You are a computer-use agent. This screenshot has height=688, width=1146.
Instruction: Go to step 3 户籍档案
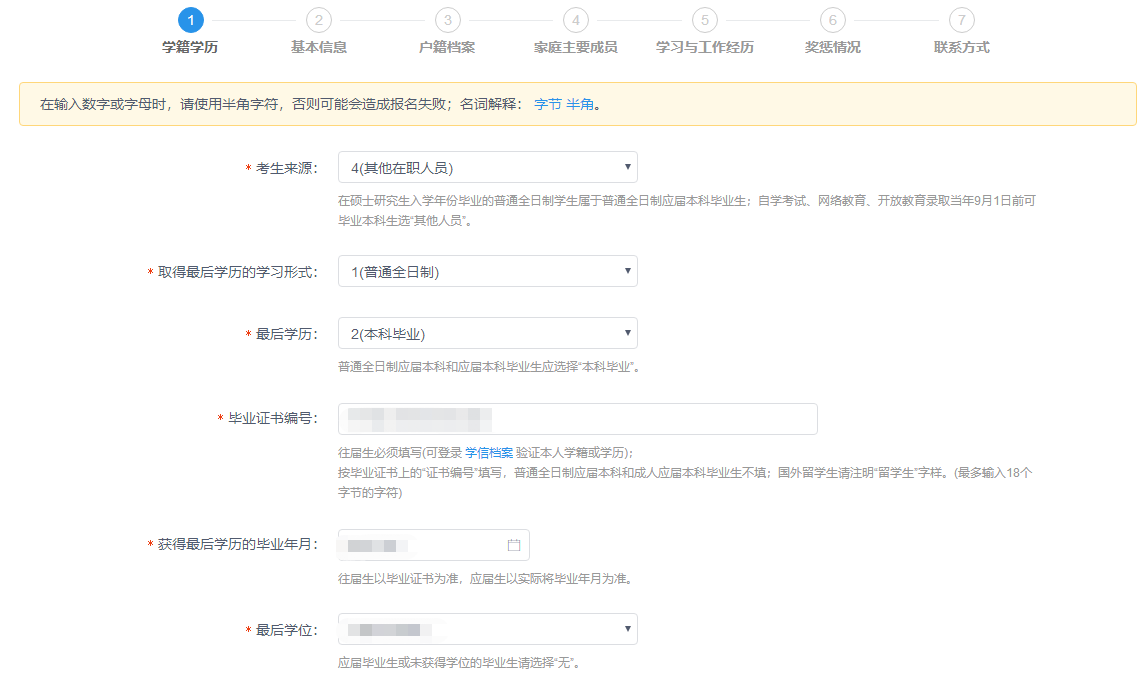pos(446,19)
